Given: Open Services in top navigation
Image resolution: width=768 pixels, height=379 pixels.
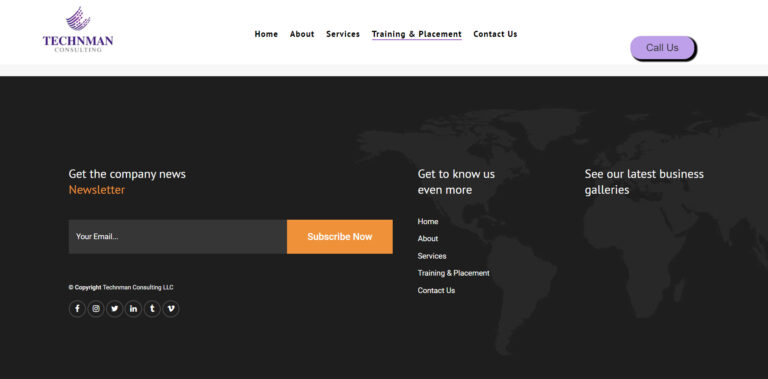Looking at the screenshot, I should coord(343,34).
